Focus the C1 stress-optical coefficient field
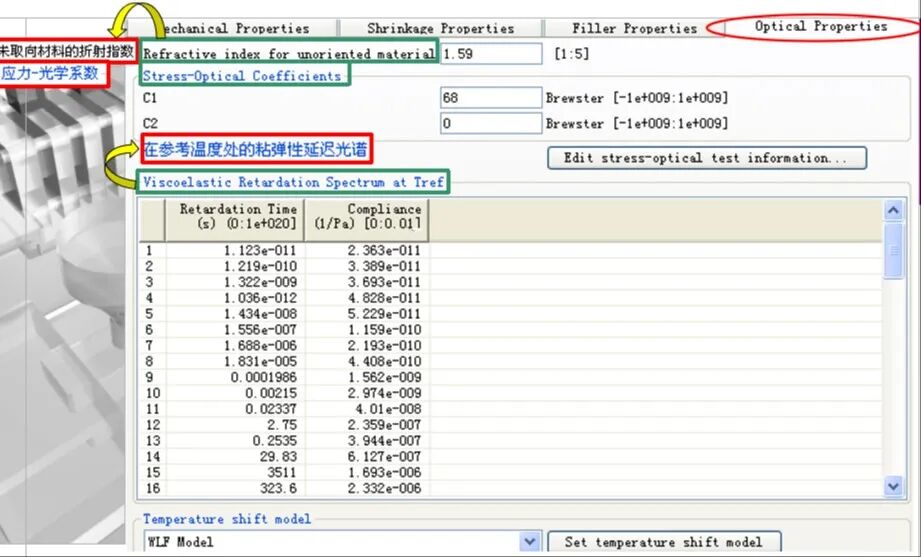The width and height of the screenshot is (921, 557). (x=490, y=98)
